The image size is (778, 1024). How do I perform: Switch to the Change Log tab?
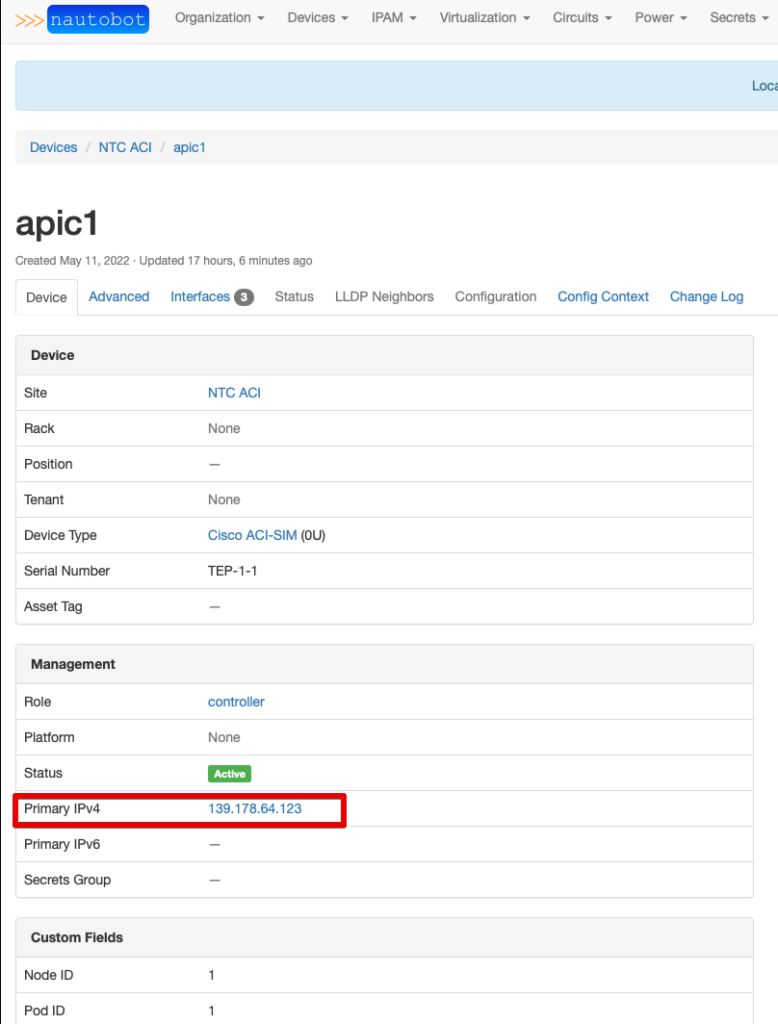point(706,296)
